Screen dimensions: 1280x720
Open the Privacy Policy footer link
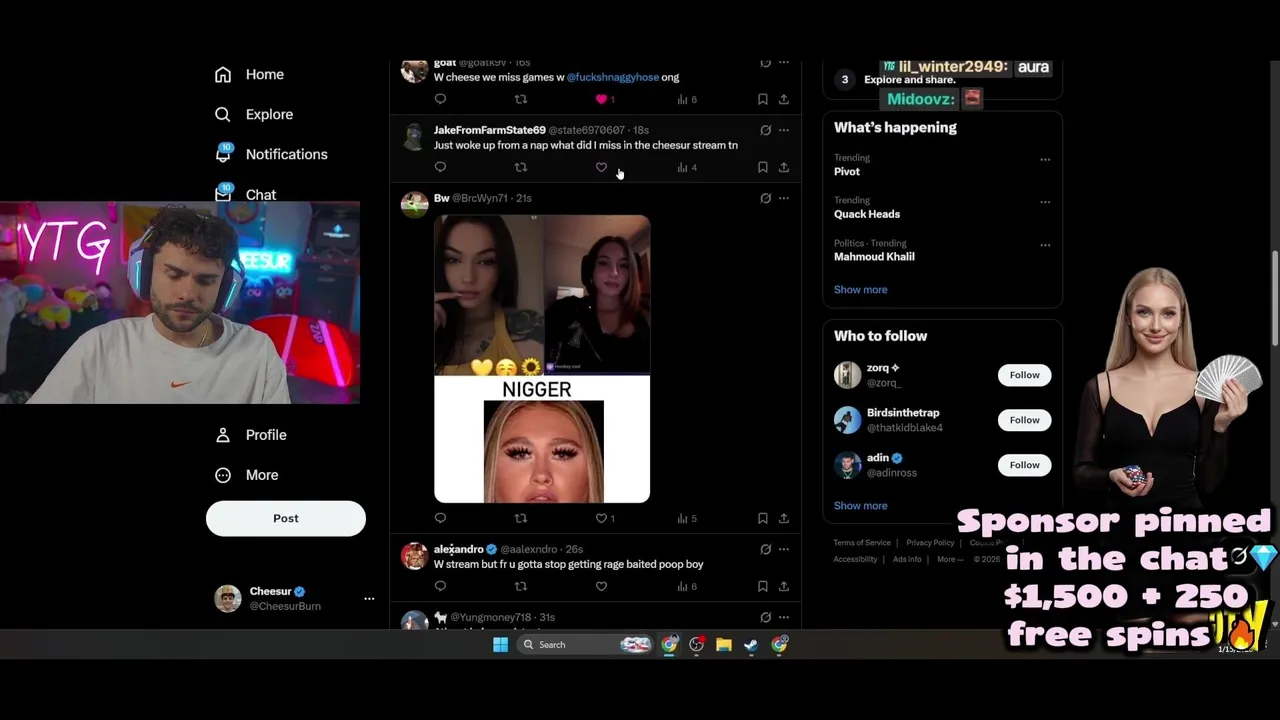click(x=931, y=543)
